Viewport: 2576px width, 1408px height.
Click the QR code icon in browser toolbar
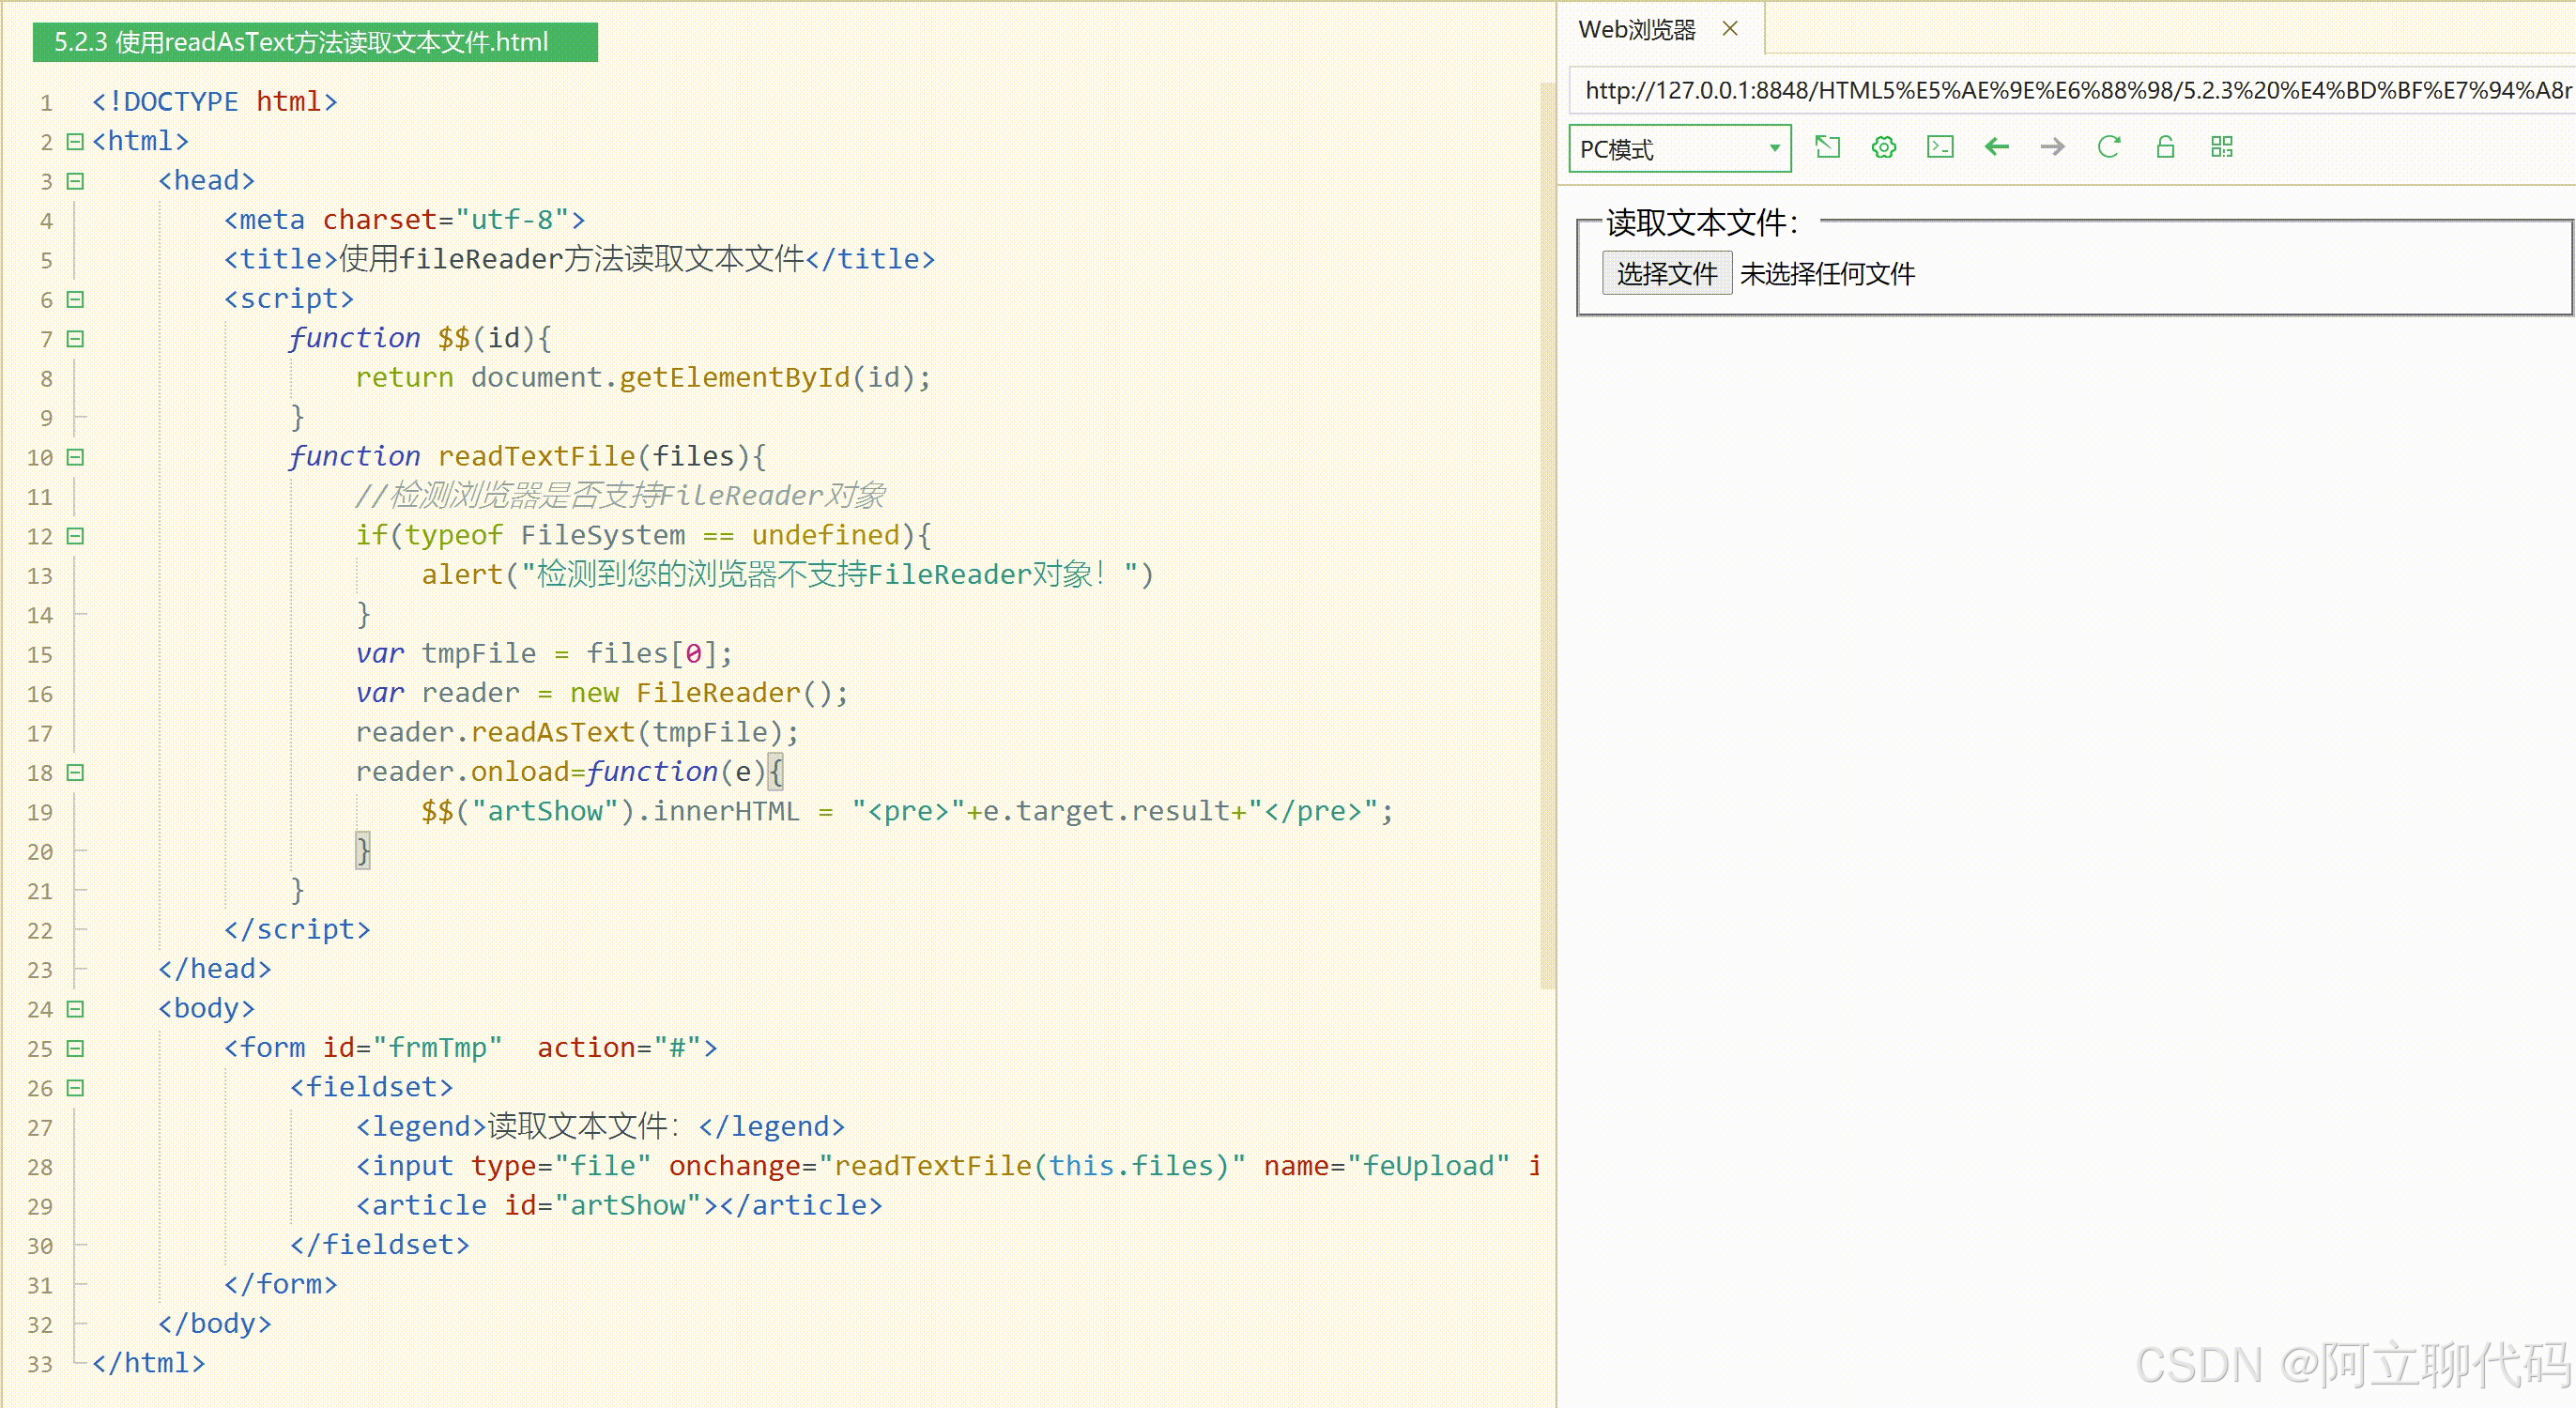pyautogui.click(x=2221, y=147)
